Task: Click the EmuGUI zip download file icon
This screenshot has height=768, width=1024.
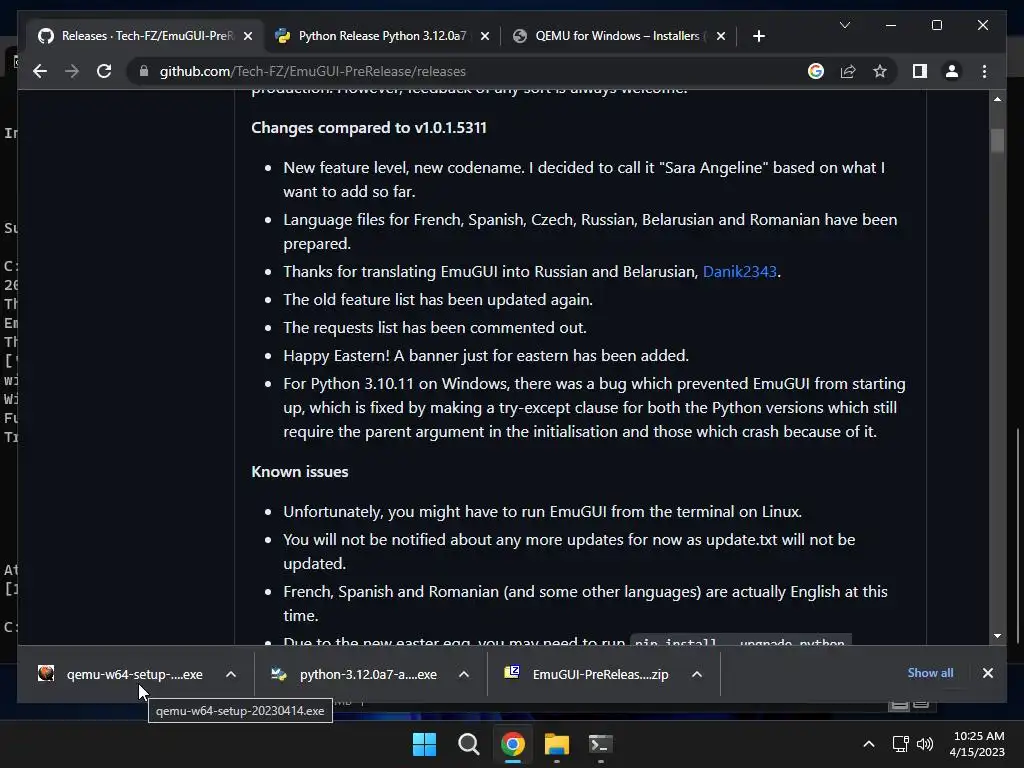Action: tap(512, 673)
